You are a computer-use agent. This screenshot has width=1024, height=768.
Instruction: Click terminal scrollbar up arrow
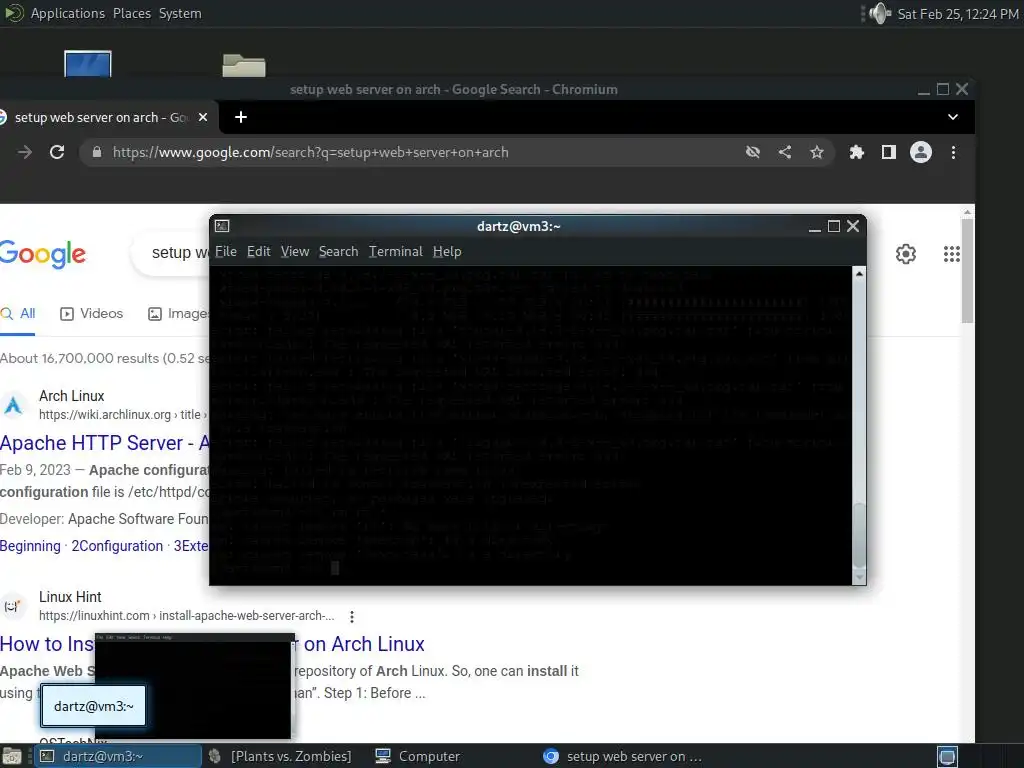[x=859, y=273]
